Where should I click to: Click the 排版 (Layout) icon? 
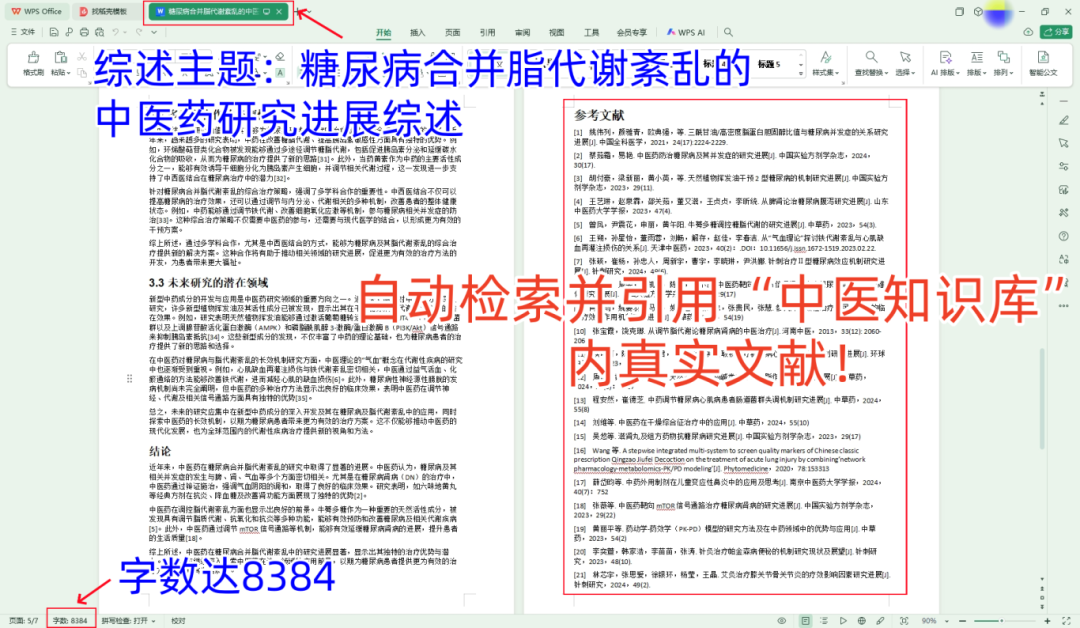pyautogui.click(x=976, y=57)
